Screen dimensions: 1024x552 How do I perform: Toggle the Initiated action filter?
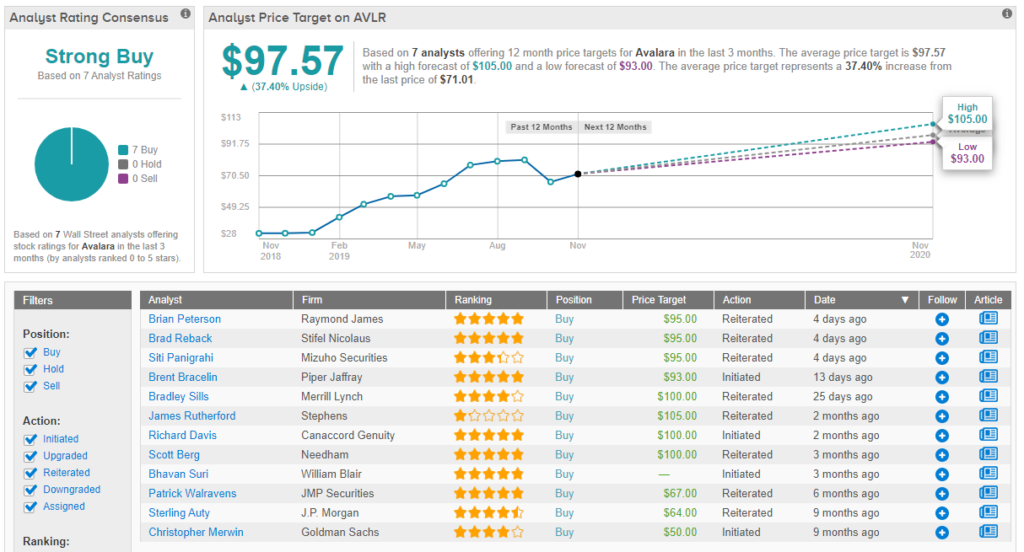30,440
